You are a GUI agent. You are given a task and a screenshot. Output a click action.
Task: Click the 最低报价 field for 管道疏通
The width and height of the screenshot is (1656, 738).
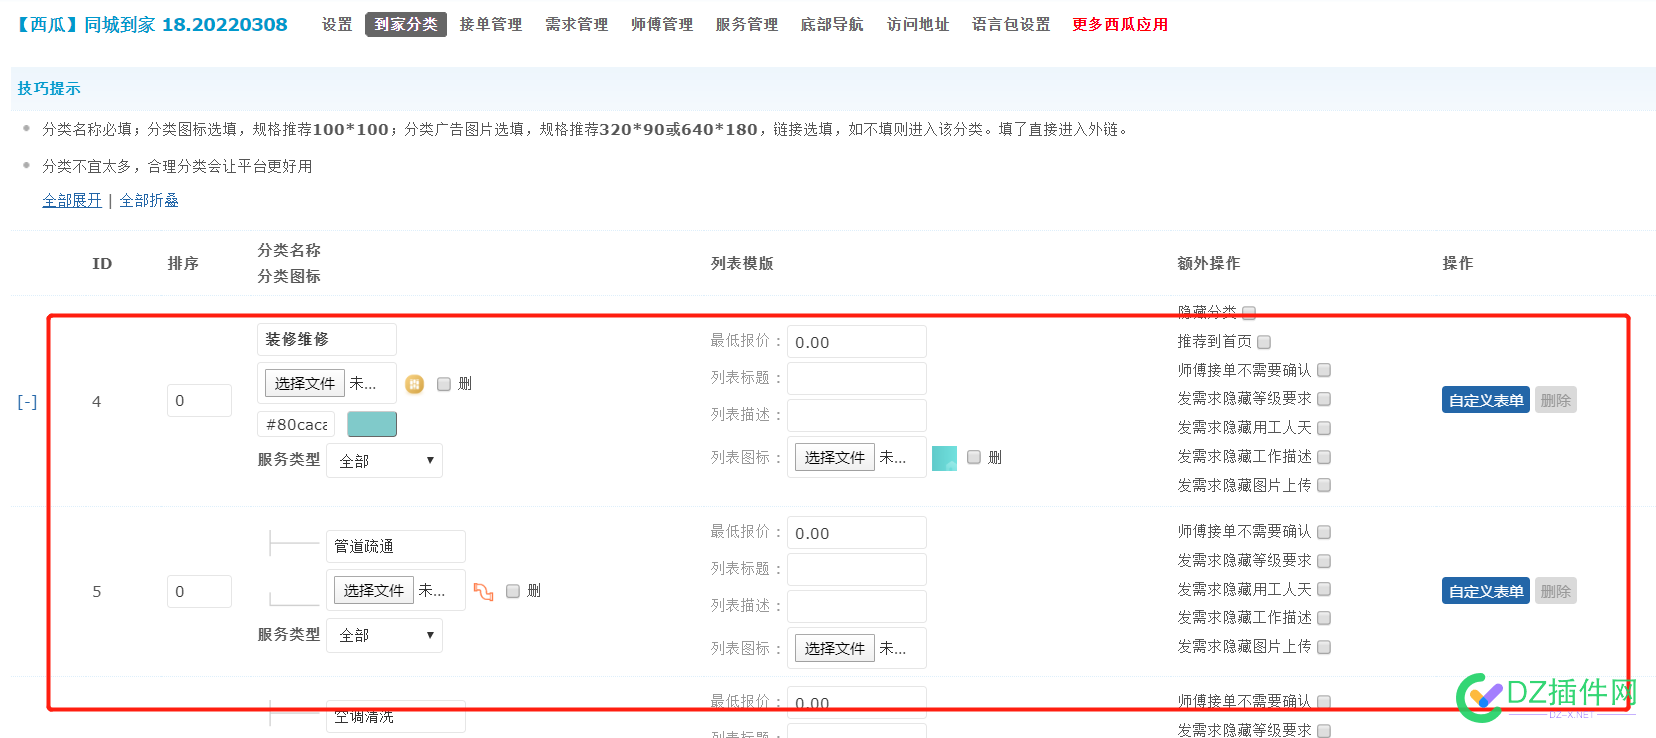(x=857, y=533)
